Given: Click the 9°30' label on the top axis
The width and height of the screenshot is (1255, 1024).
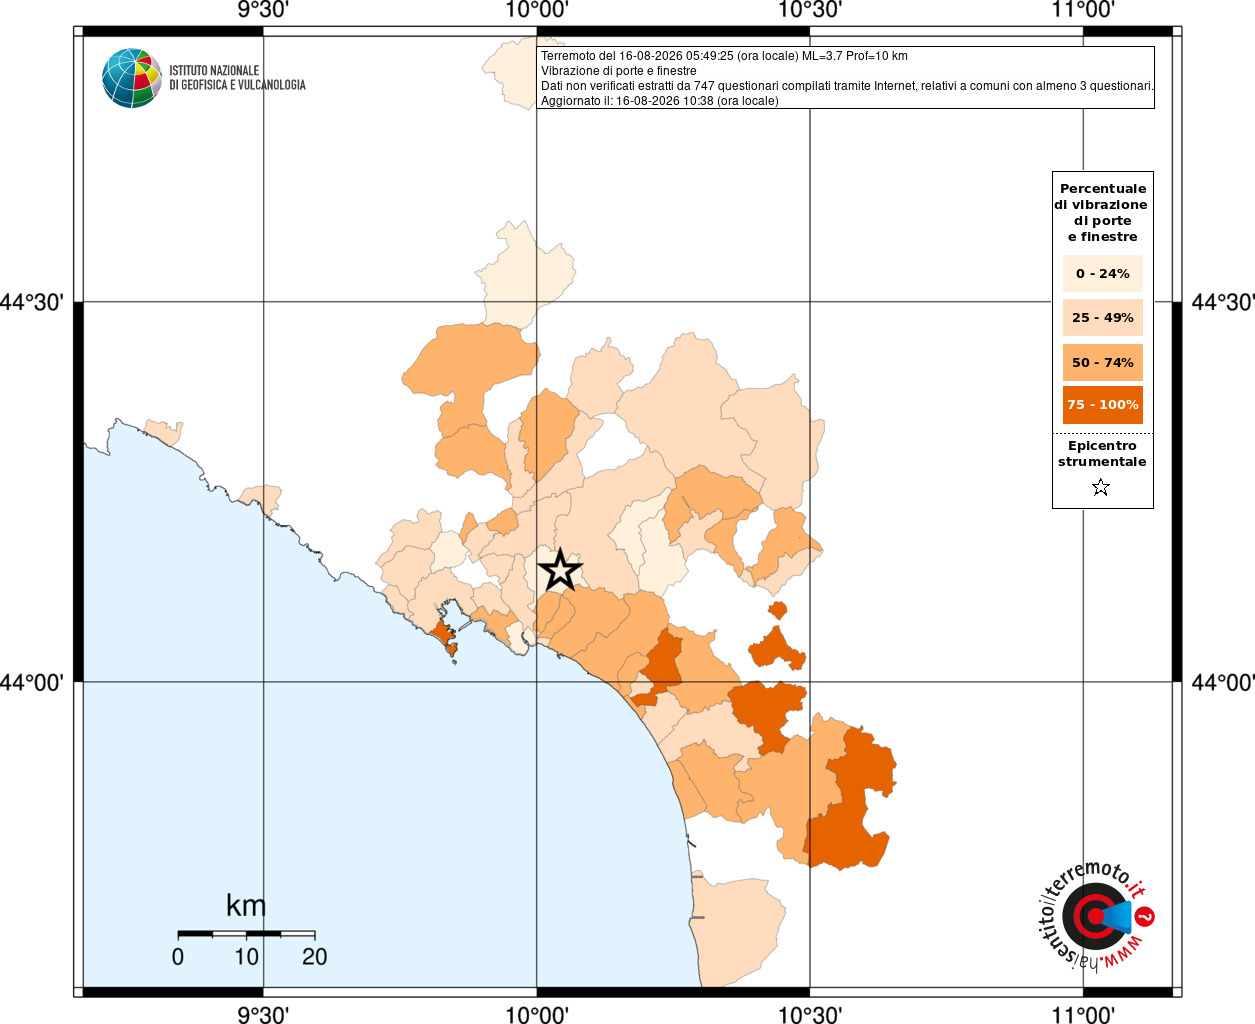Looking at the screenshot, I should tap(263, 10).
